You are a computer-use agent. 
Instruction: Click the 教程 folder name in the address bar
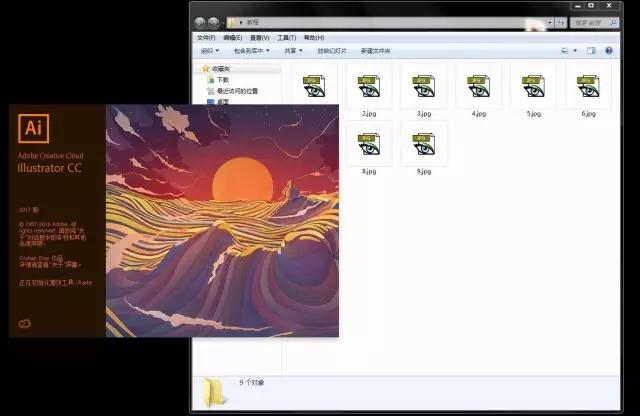(253, 22)
